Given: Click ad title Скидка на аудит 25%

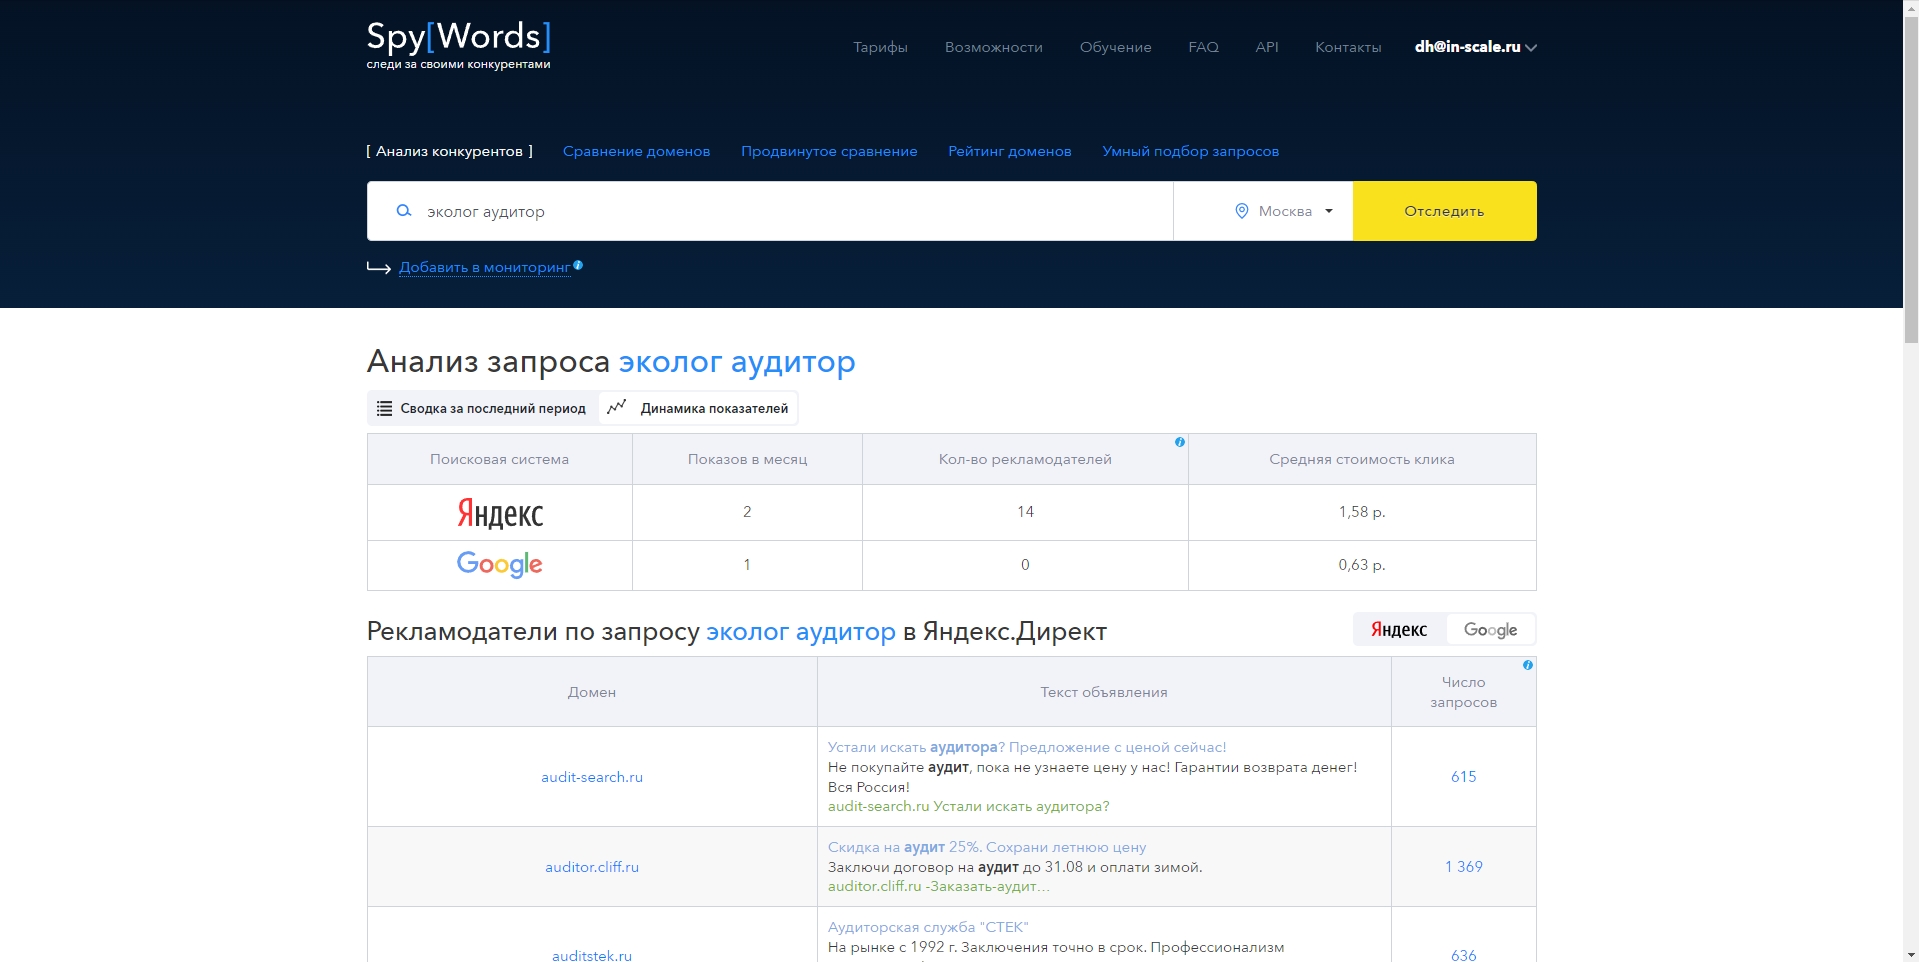Looking at the screenshot, I should tap(987, 847).
